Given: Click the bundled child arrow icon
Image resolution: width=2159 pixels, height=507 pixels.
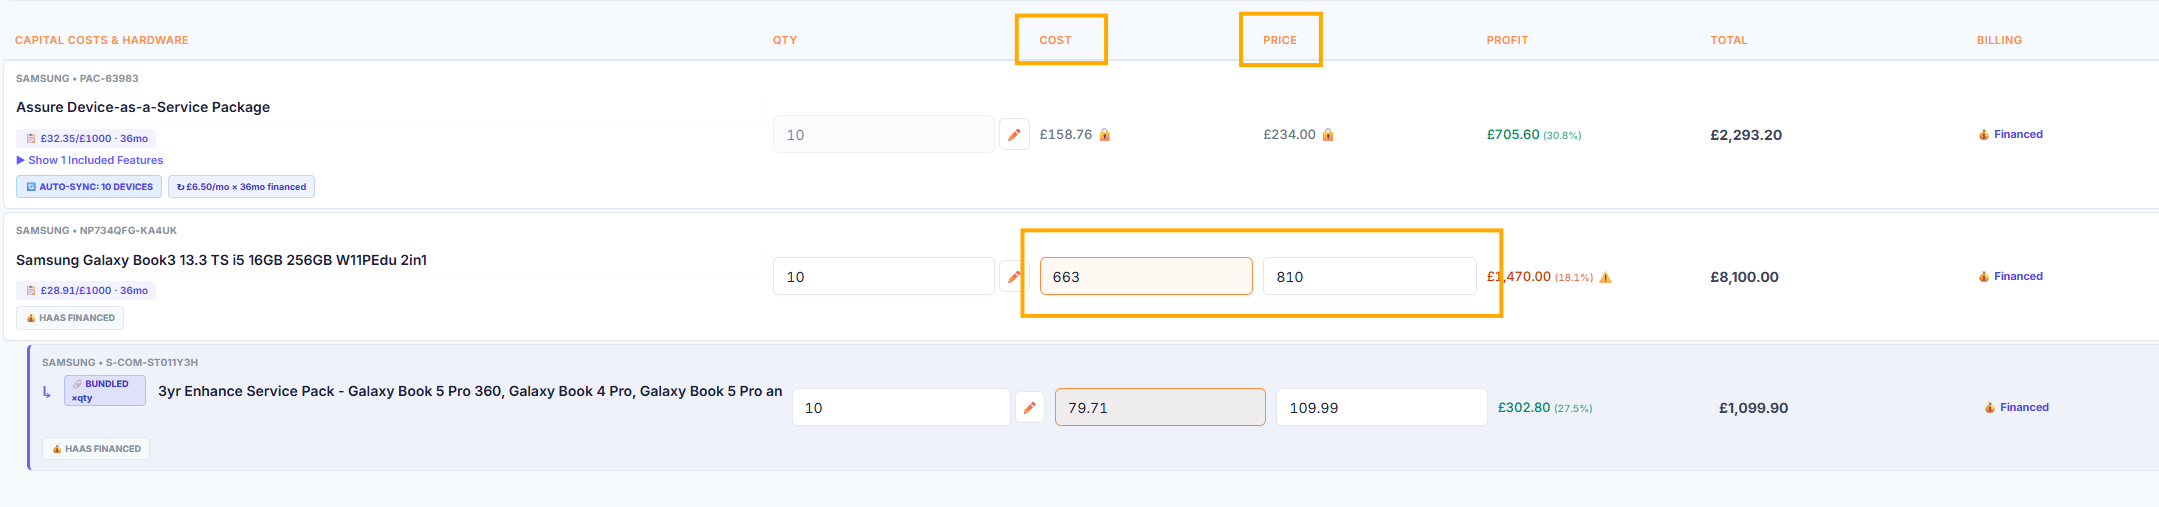Looking at the screenshot, I should coord(46,393).
